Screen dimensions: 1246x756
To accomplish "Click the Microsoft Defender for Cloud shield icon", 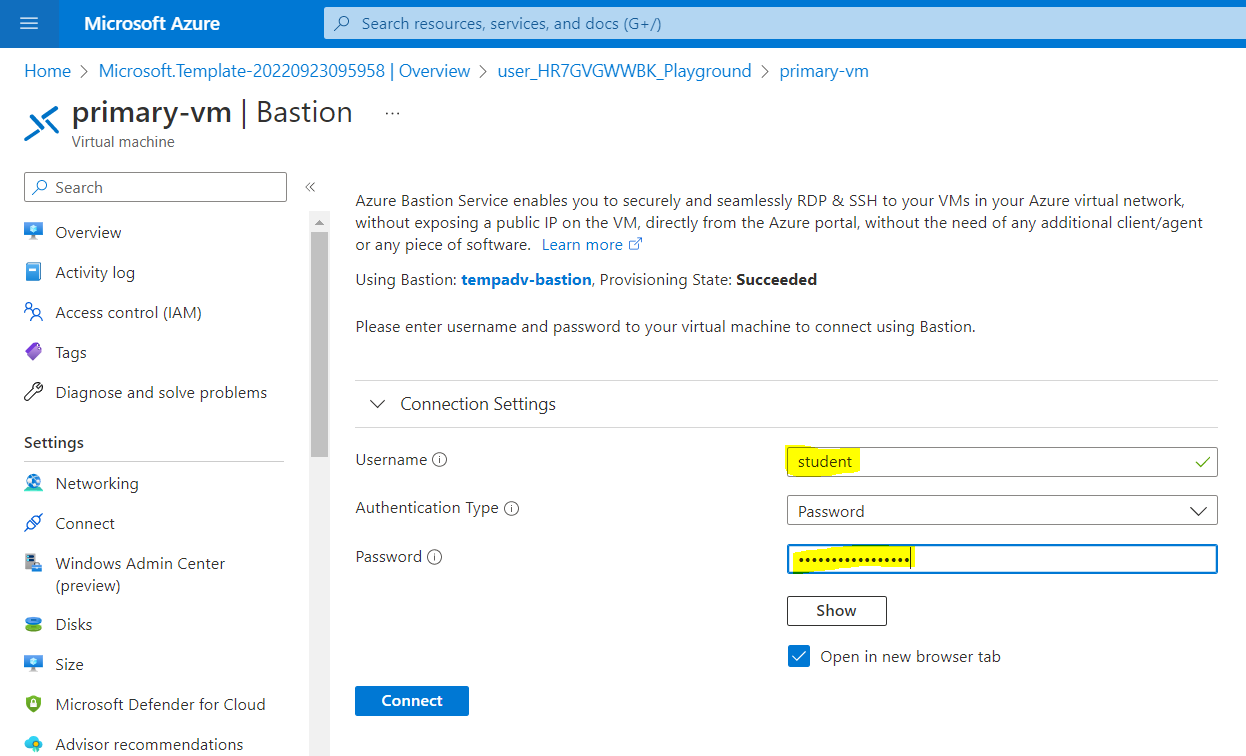I will [x=34, y=705].
